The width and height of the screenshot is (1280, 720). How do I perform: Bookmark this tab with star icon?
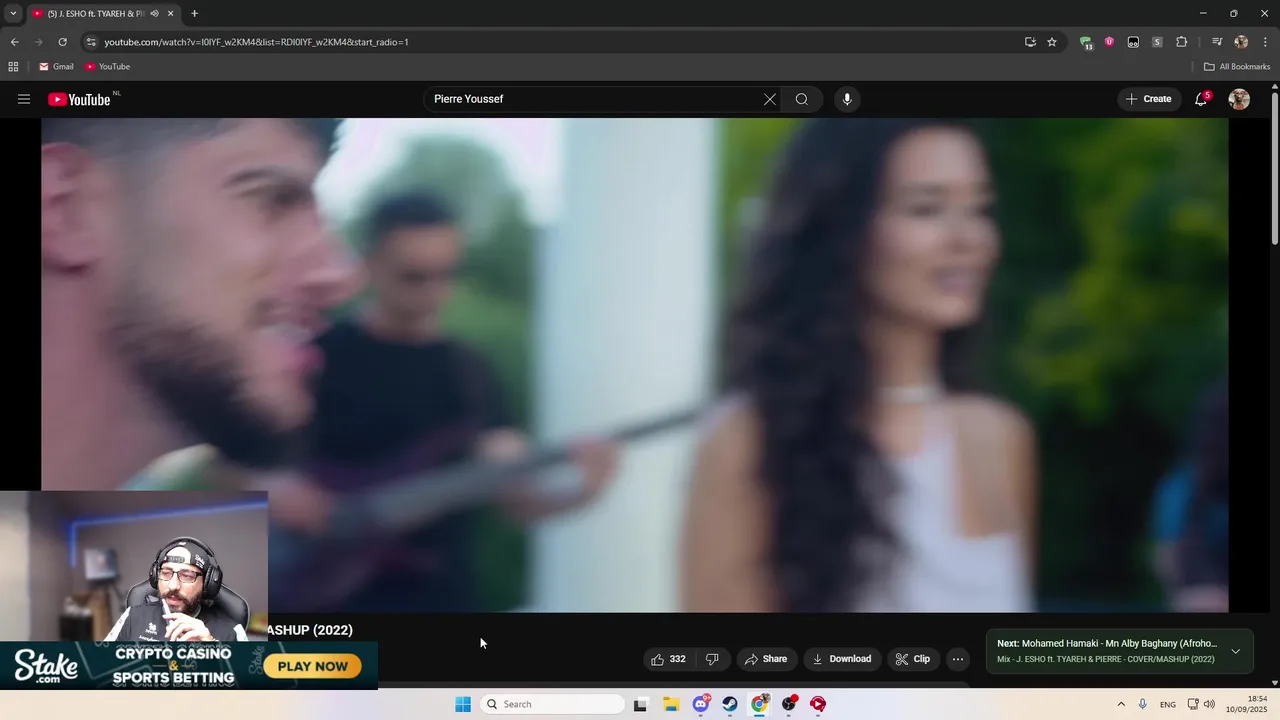[1052, 42]
